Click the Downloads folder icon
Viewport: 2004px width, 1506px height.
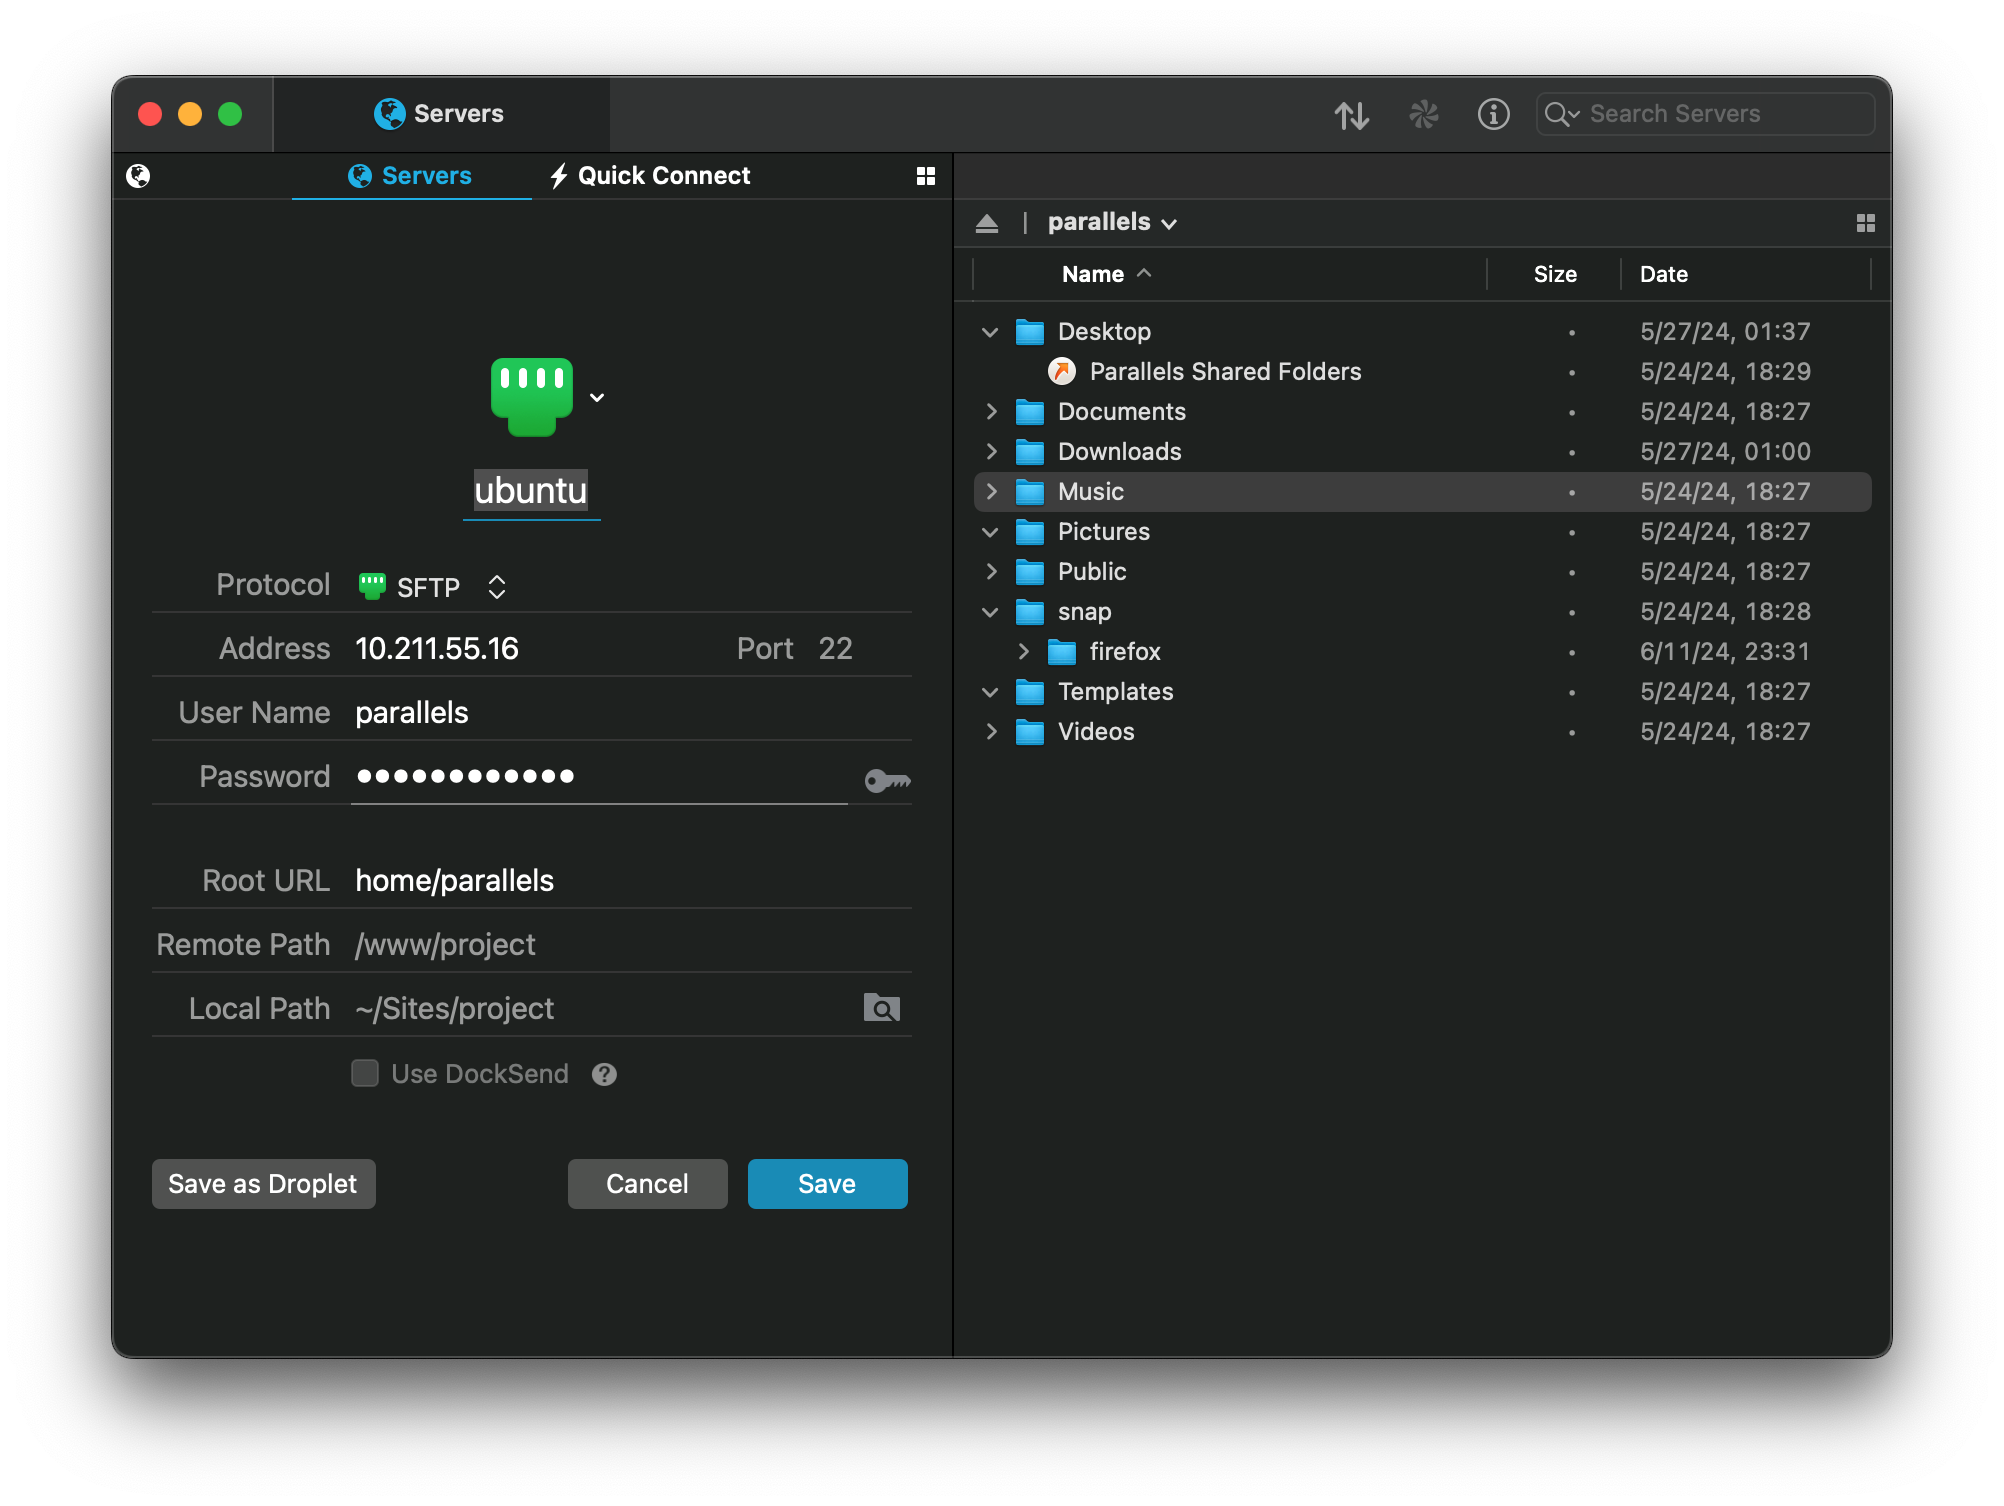point(1030,452)
